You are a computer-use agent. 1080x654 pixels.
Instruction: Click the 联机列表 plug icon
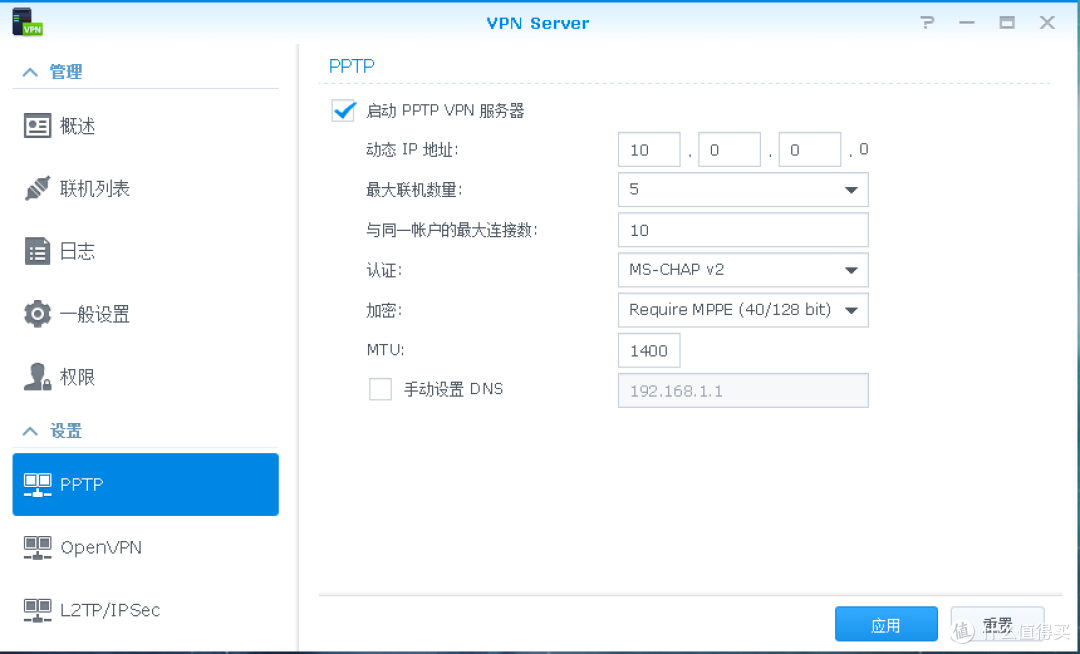point(37,189)
